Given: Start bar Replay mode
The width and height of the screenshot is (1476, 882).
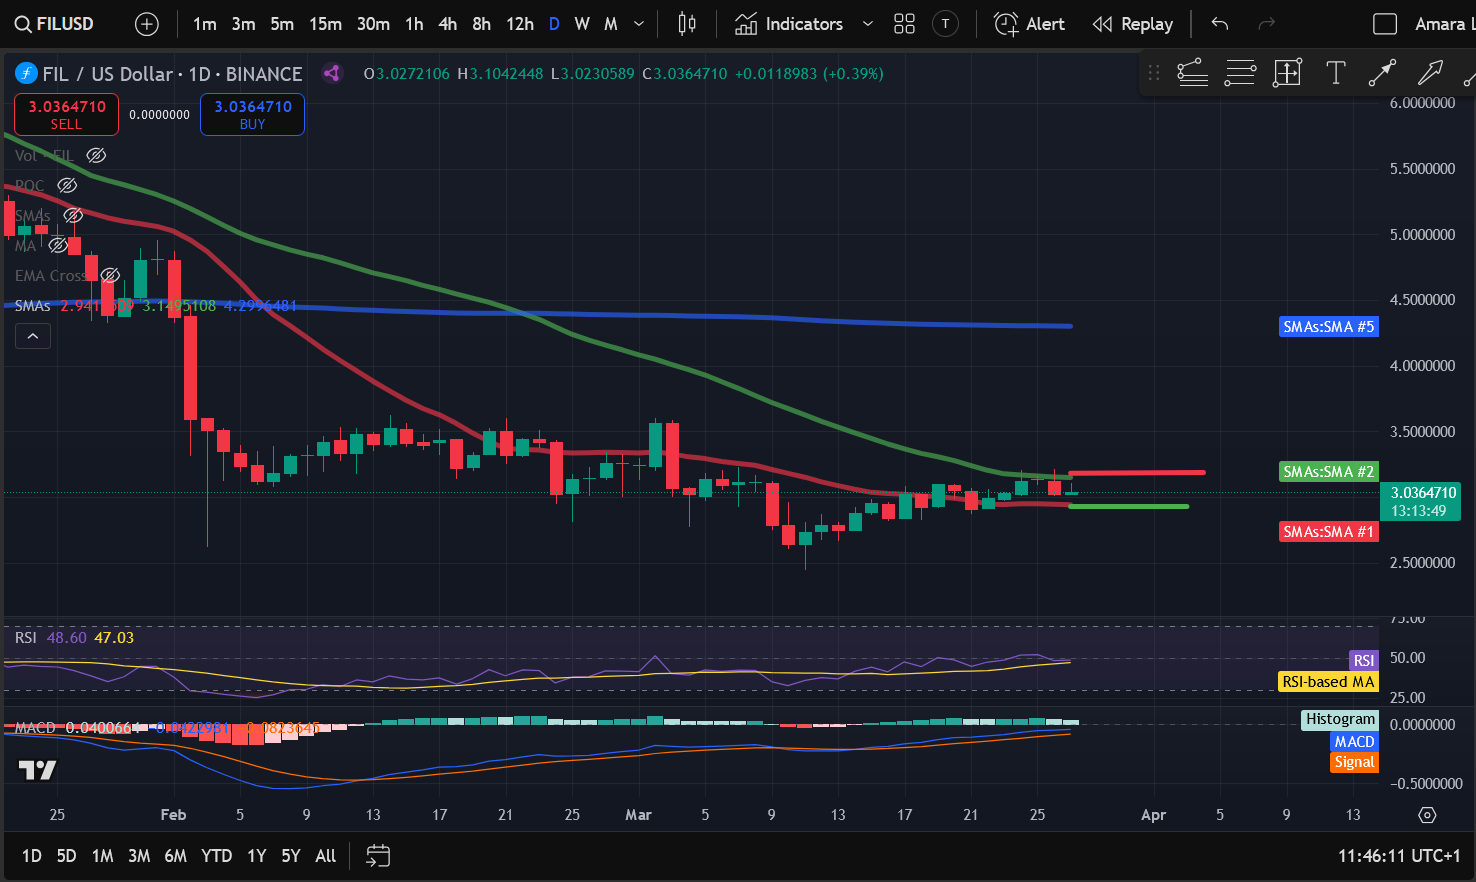Looking at the screenshot, I should tap(1133, 24).
